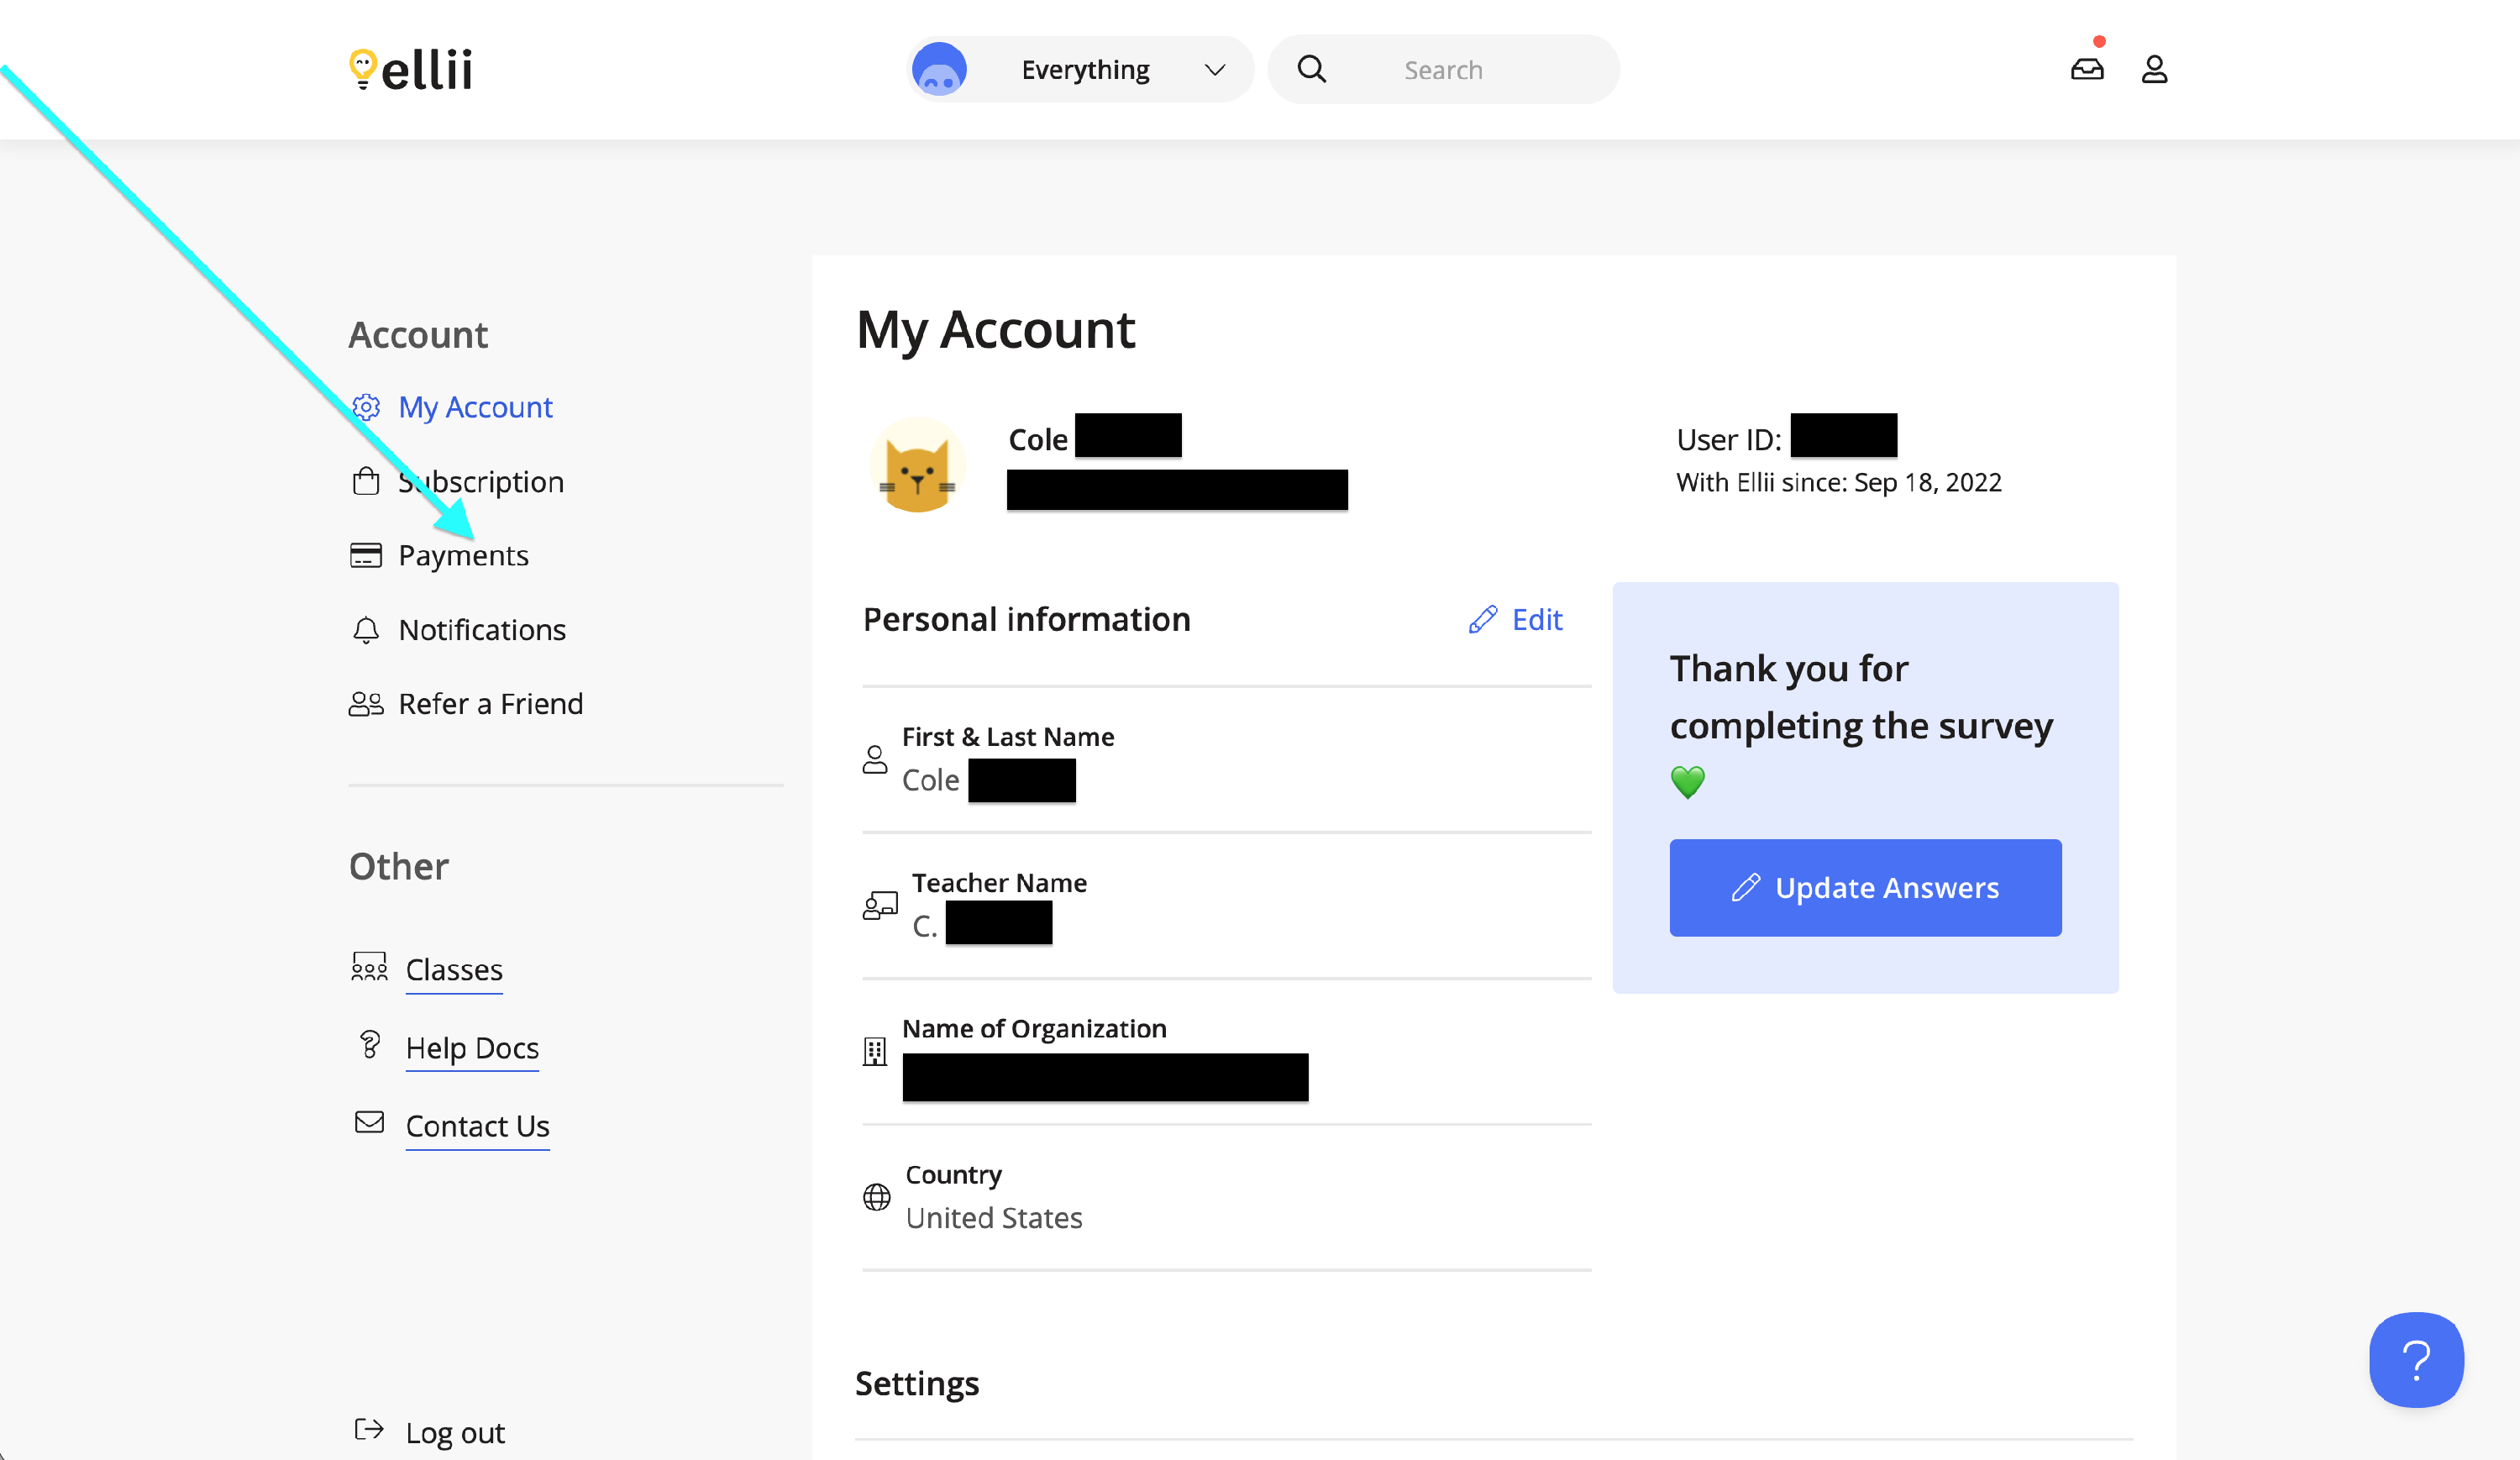
Task: Click the Notifications bell icon
Action: click(365, 630)
